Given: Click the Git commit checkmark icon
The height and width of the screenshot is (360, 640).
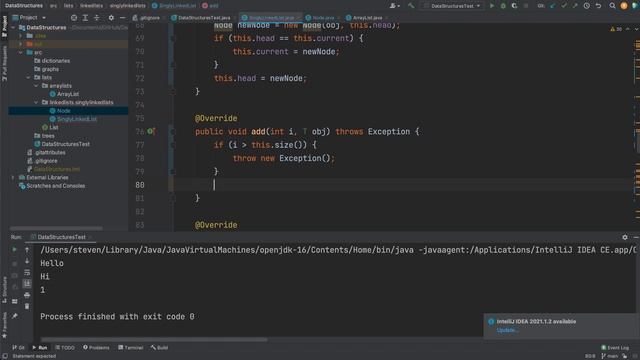Looking at the screenshot, I should (564, 6).
